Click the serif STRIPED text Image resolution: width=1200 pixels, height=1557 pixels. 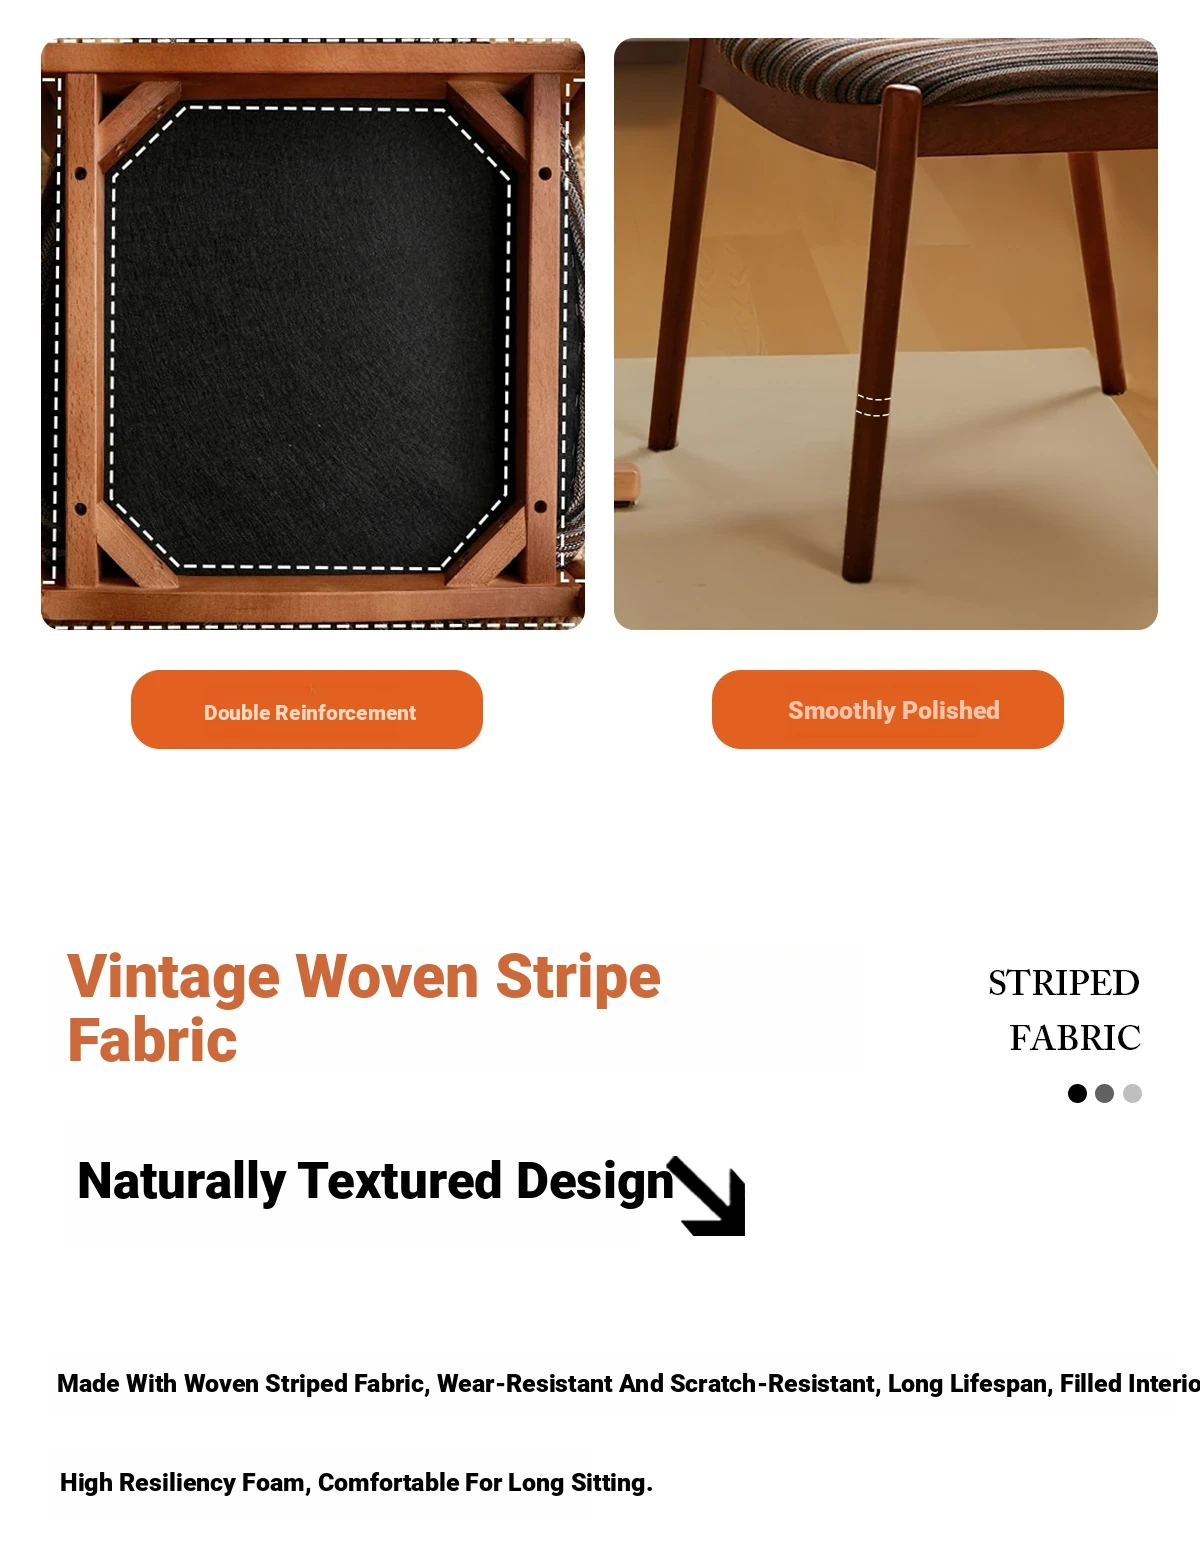1063,983
